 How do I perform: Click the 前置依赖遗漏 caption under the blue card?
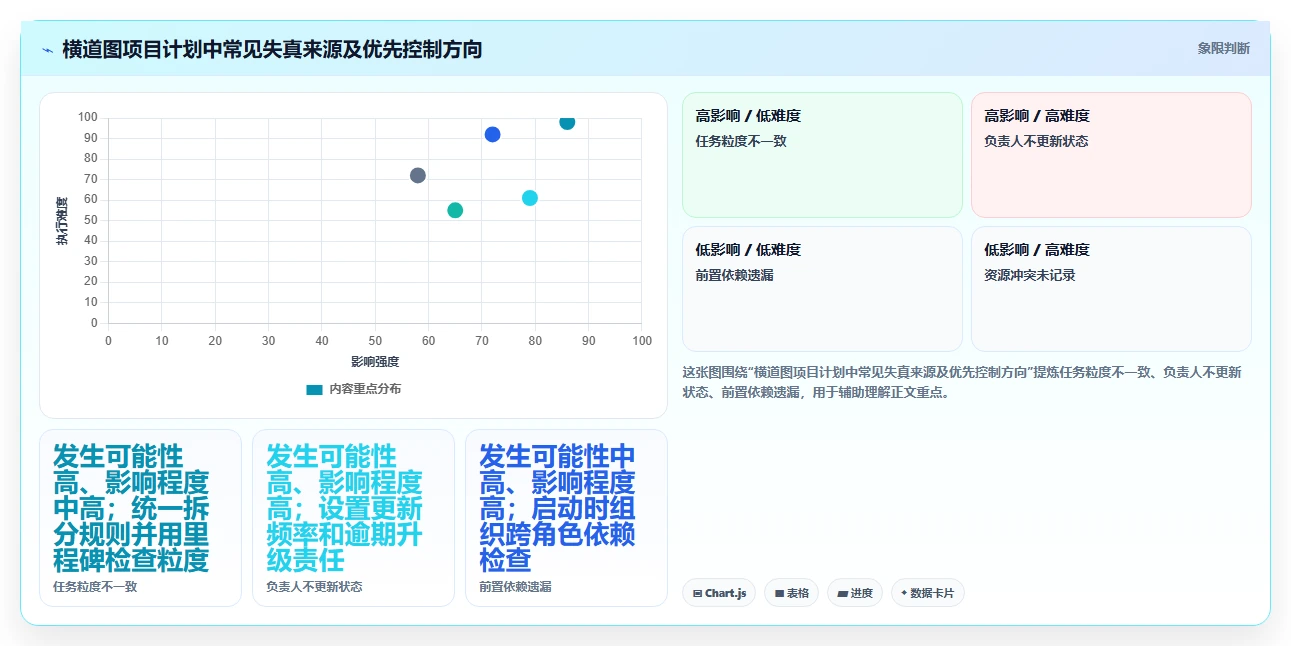click(x=515, y=587)
